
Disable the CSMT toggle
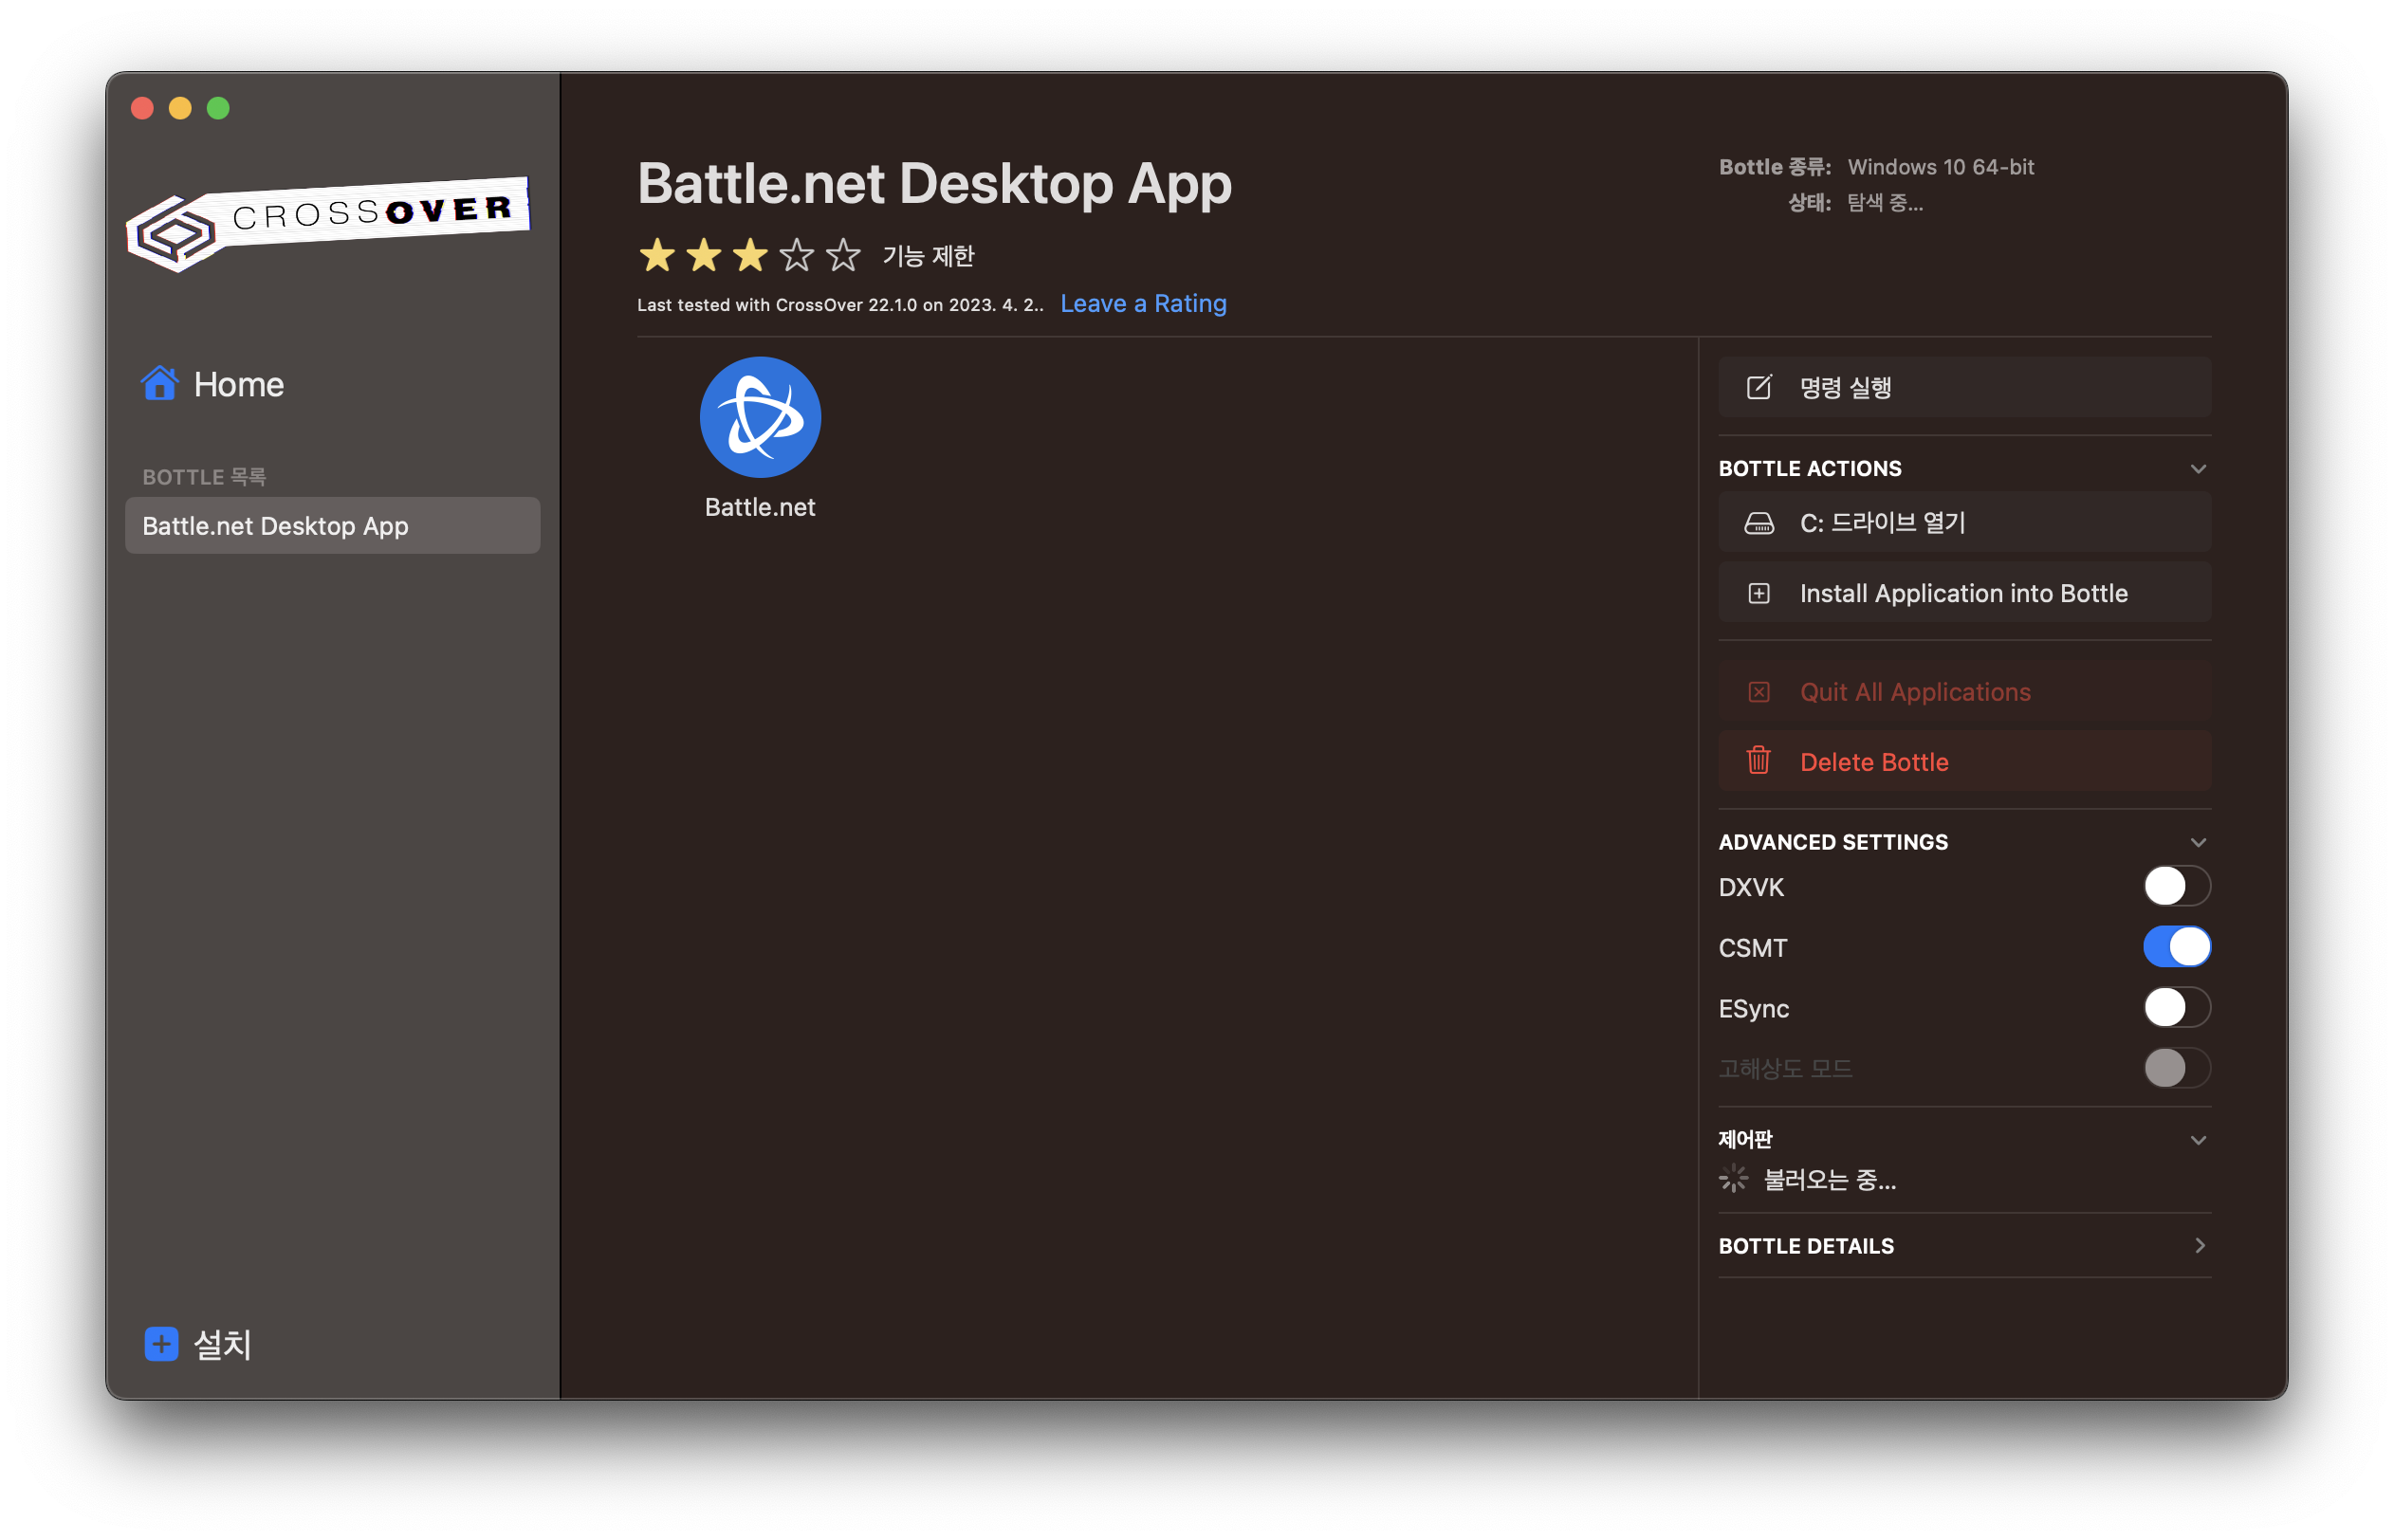2176,947
